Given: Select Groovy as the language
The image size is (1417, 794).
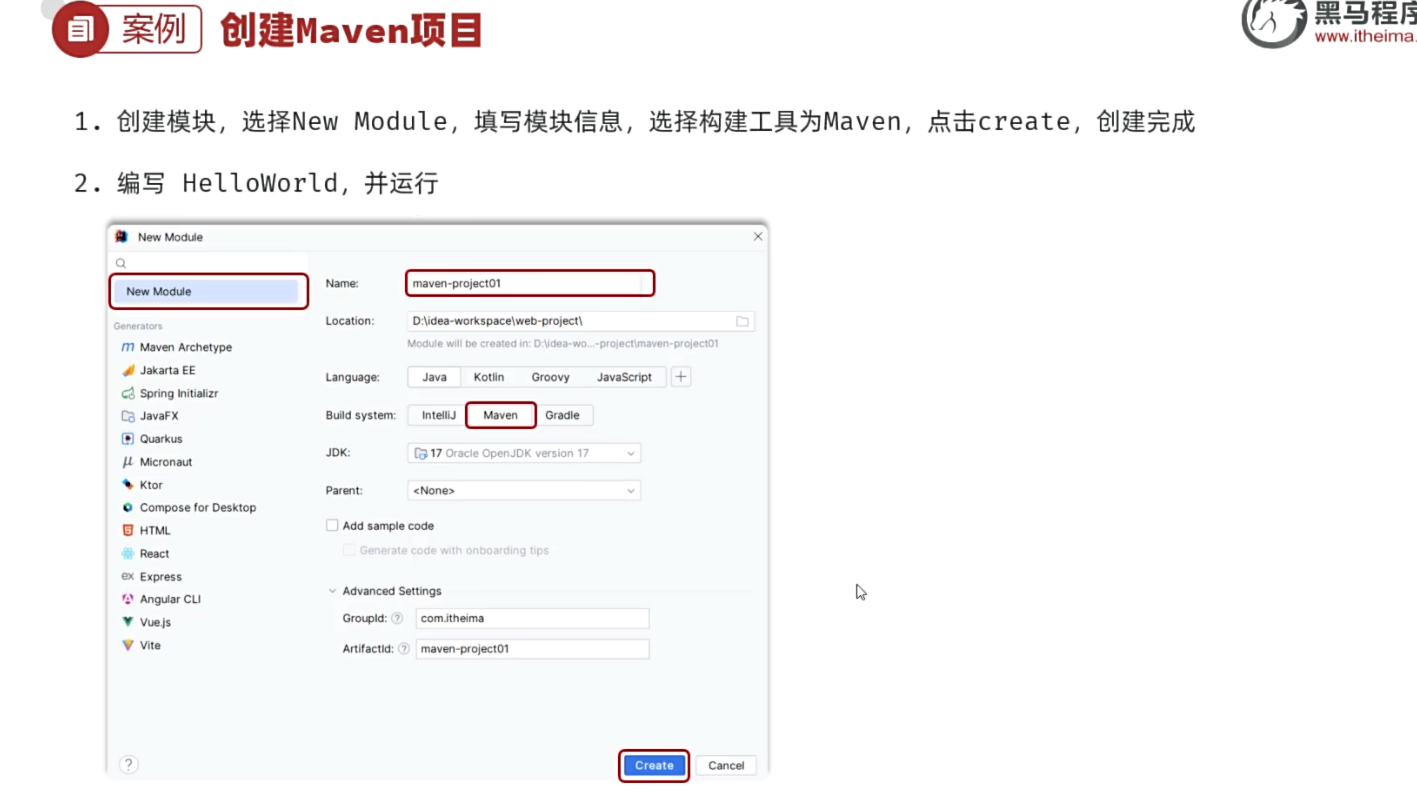Looking at the screenshot, I should [550, 377].
